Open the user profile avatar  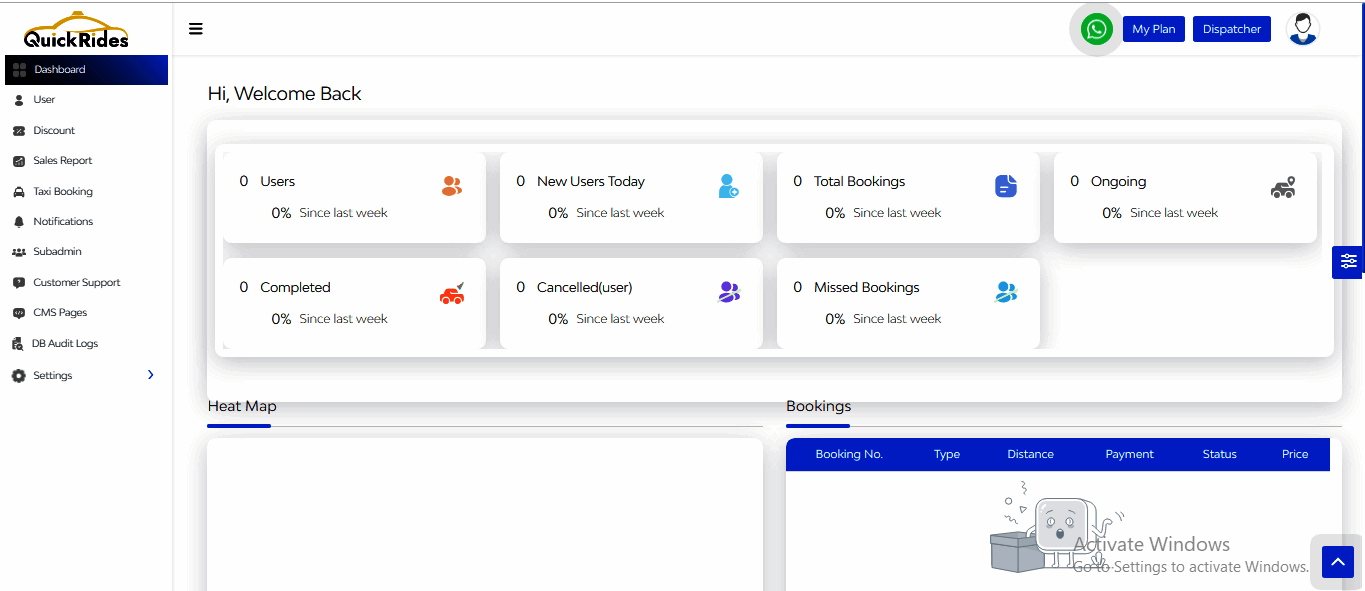1302,29
